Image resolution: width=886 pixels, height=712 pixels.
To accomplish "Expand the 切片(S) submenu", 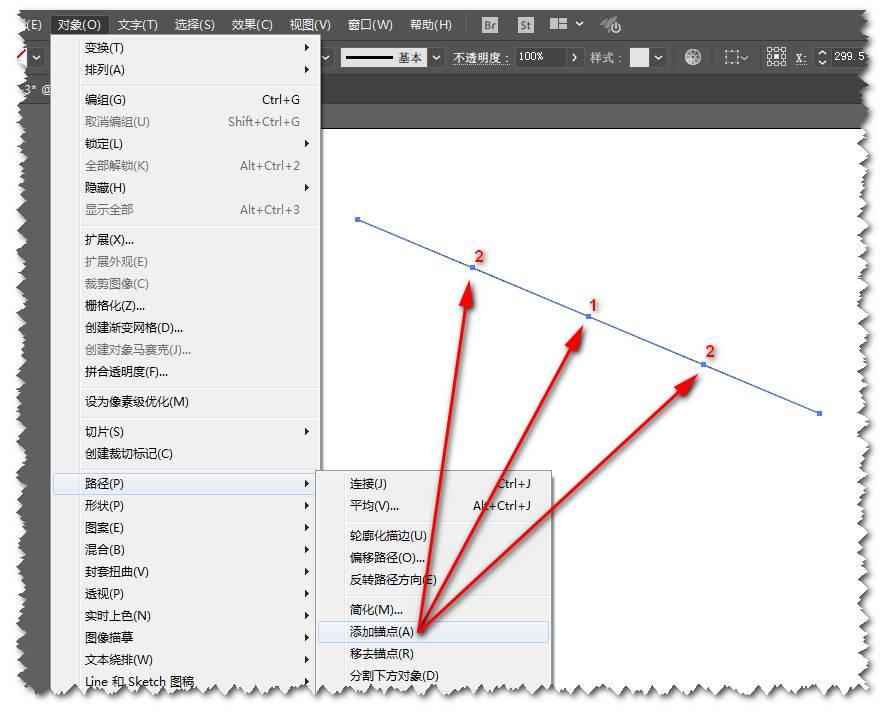I will [186, 432].
